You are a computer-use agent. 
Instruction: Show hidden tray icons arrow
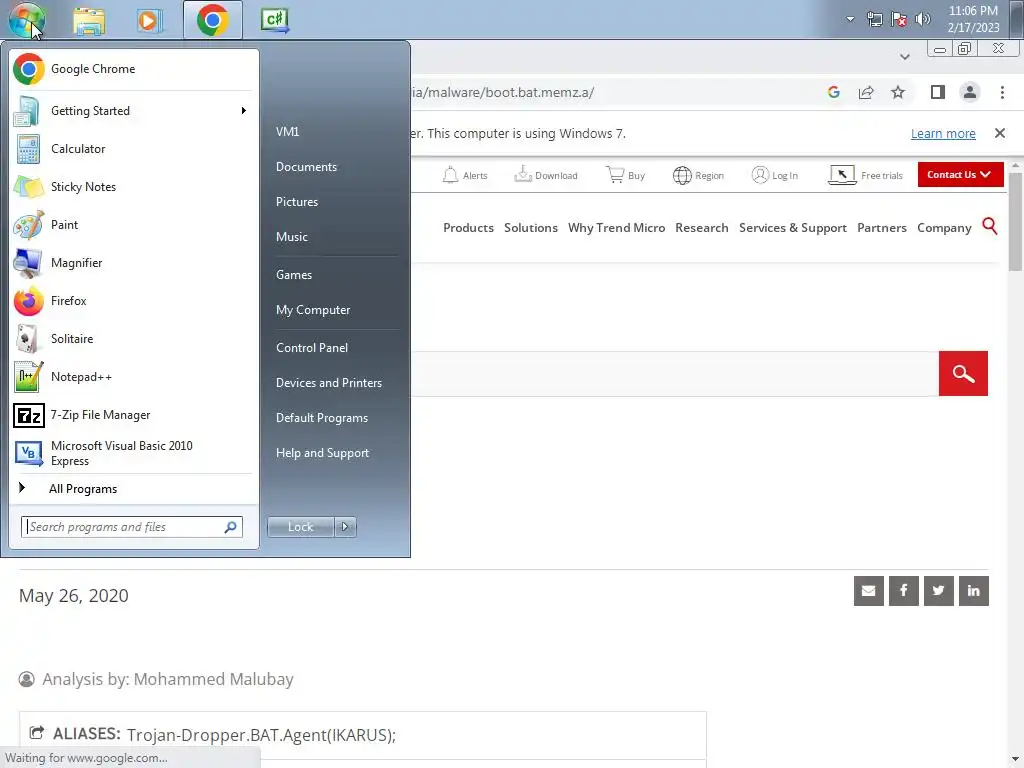click(850, 19)
